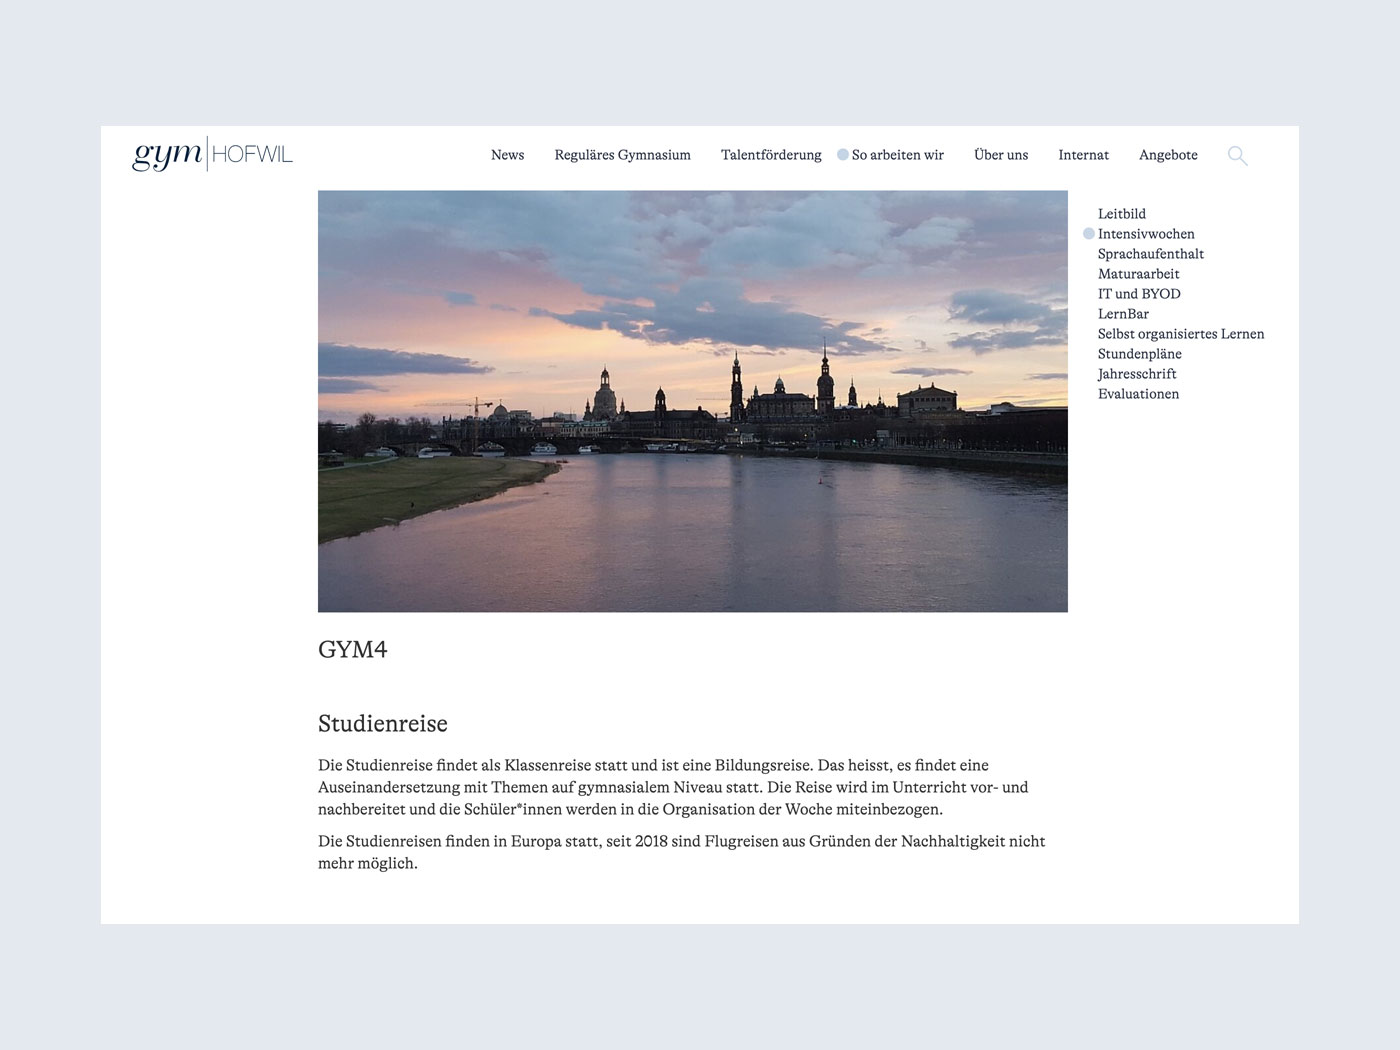The height and width of the screenshot is (1050, 1400).
Task: Open the So arbeiten wir section
Action: tap(897, 155)
